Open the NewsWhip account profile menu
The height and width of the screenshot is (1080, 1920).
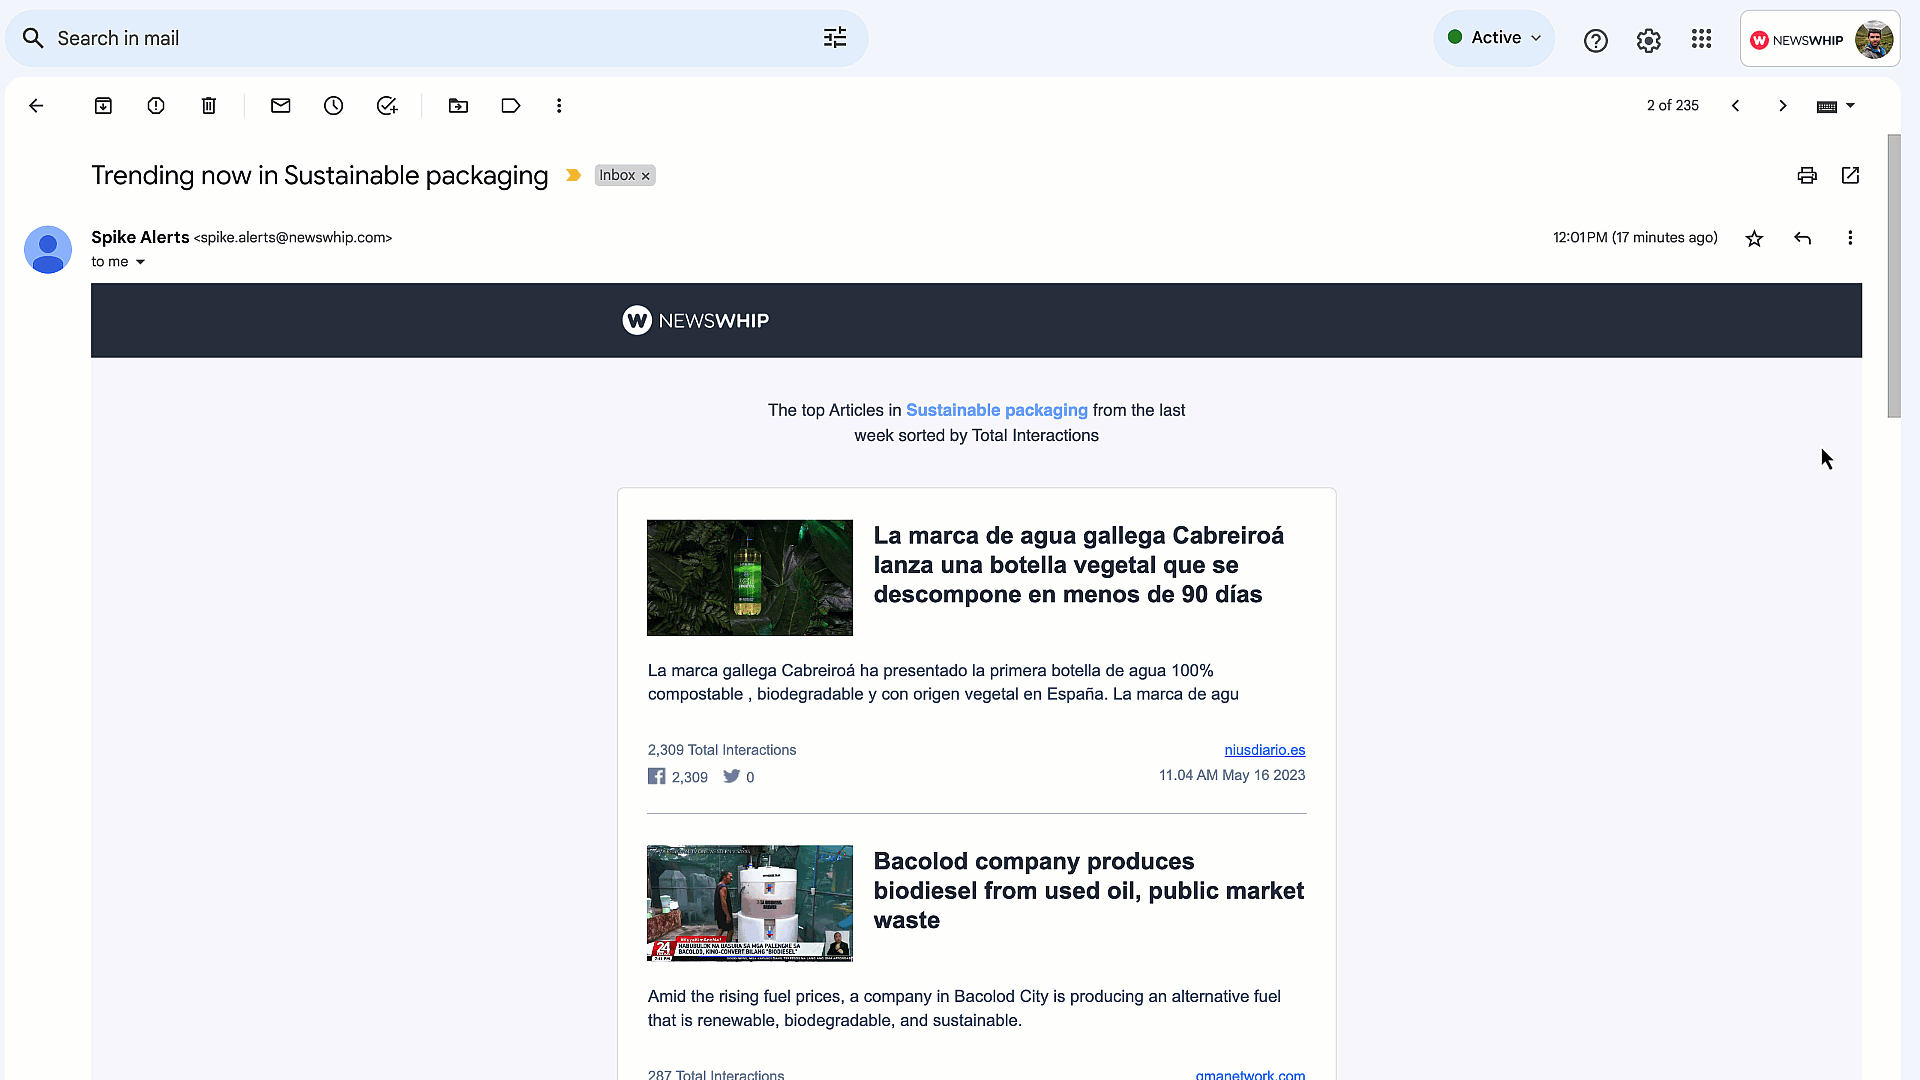point(1820,39)
